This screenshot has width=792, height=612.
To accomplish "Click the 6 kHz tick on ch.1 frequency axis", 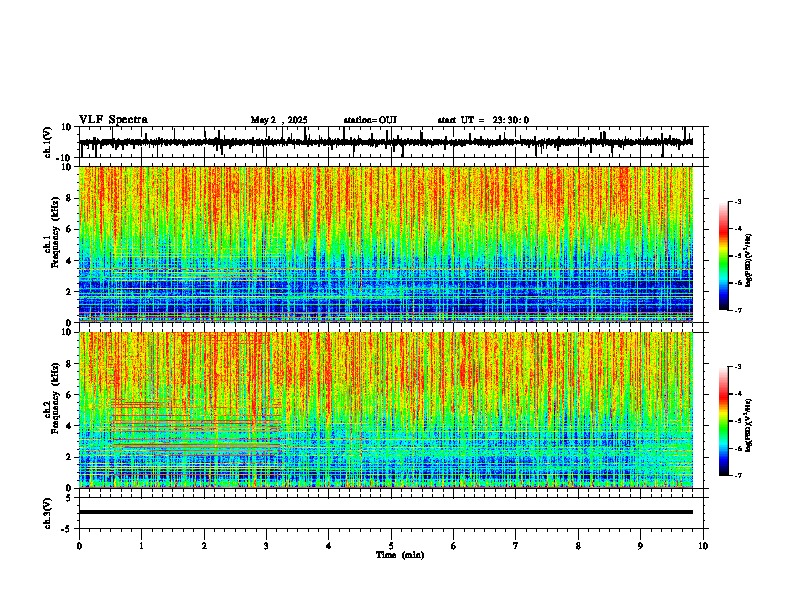I will [x=69, y=230].
